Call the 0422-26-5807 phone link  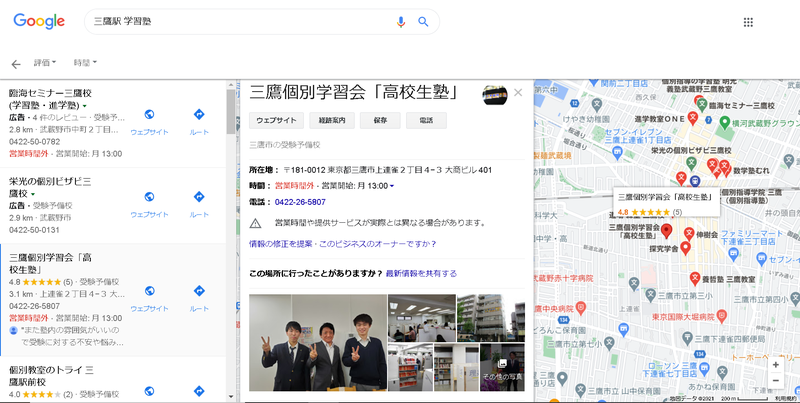pos(300,202)
